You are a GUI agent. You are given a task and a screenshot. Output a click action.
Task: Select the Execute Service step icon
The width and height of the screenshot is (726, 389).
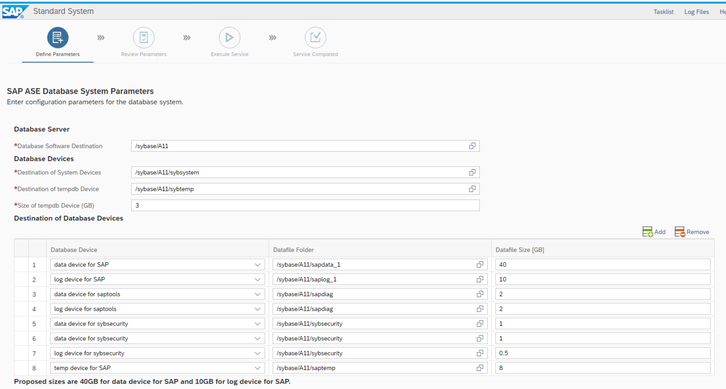point(230,38)
